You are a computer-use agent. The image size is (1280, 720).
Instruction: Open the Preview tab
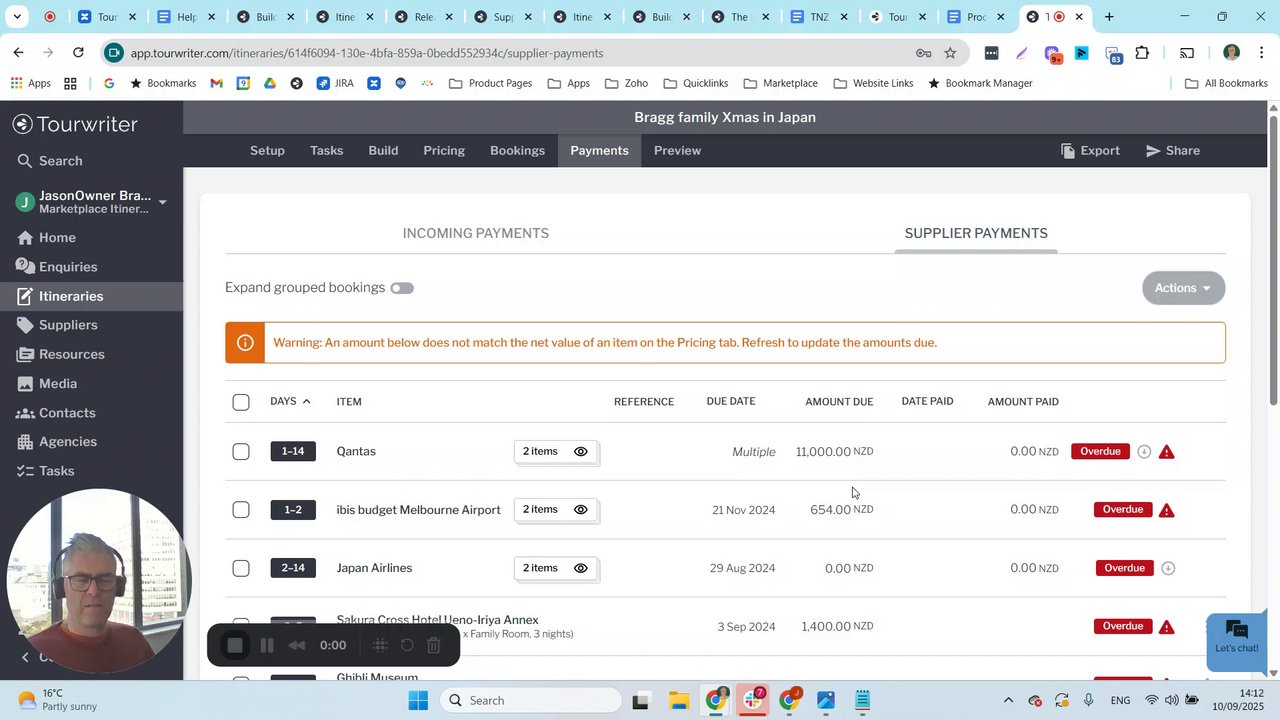(677, 151)
